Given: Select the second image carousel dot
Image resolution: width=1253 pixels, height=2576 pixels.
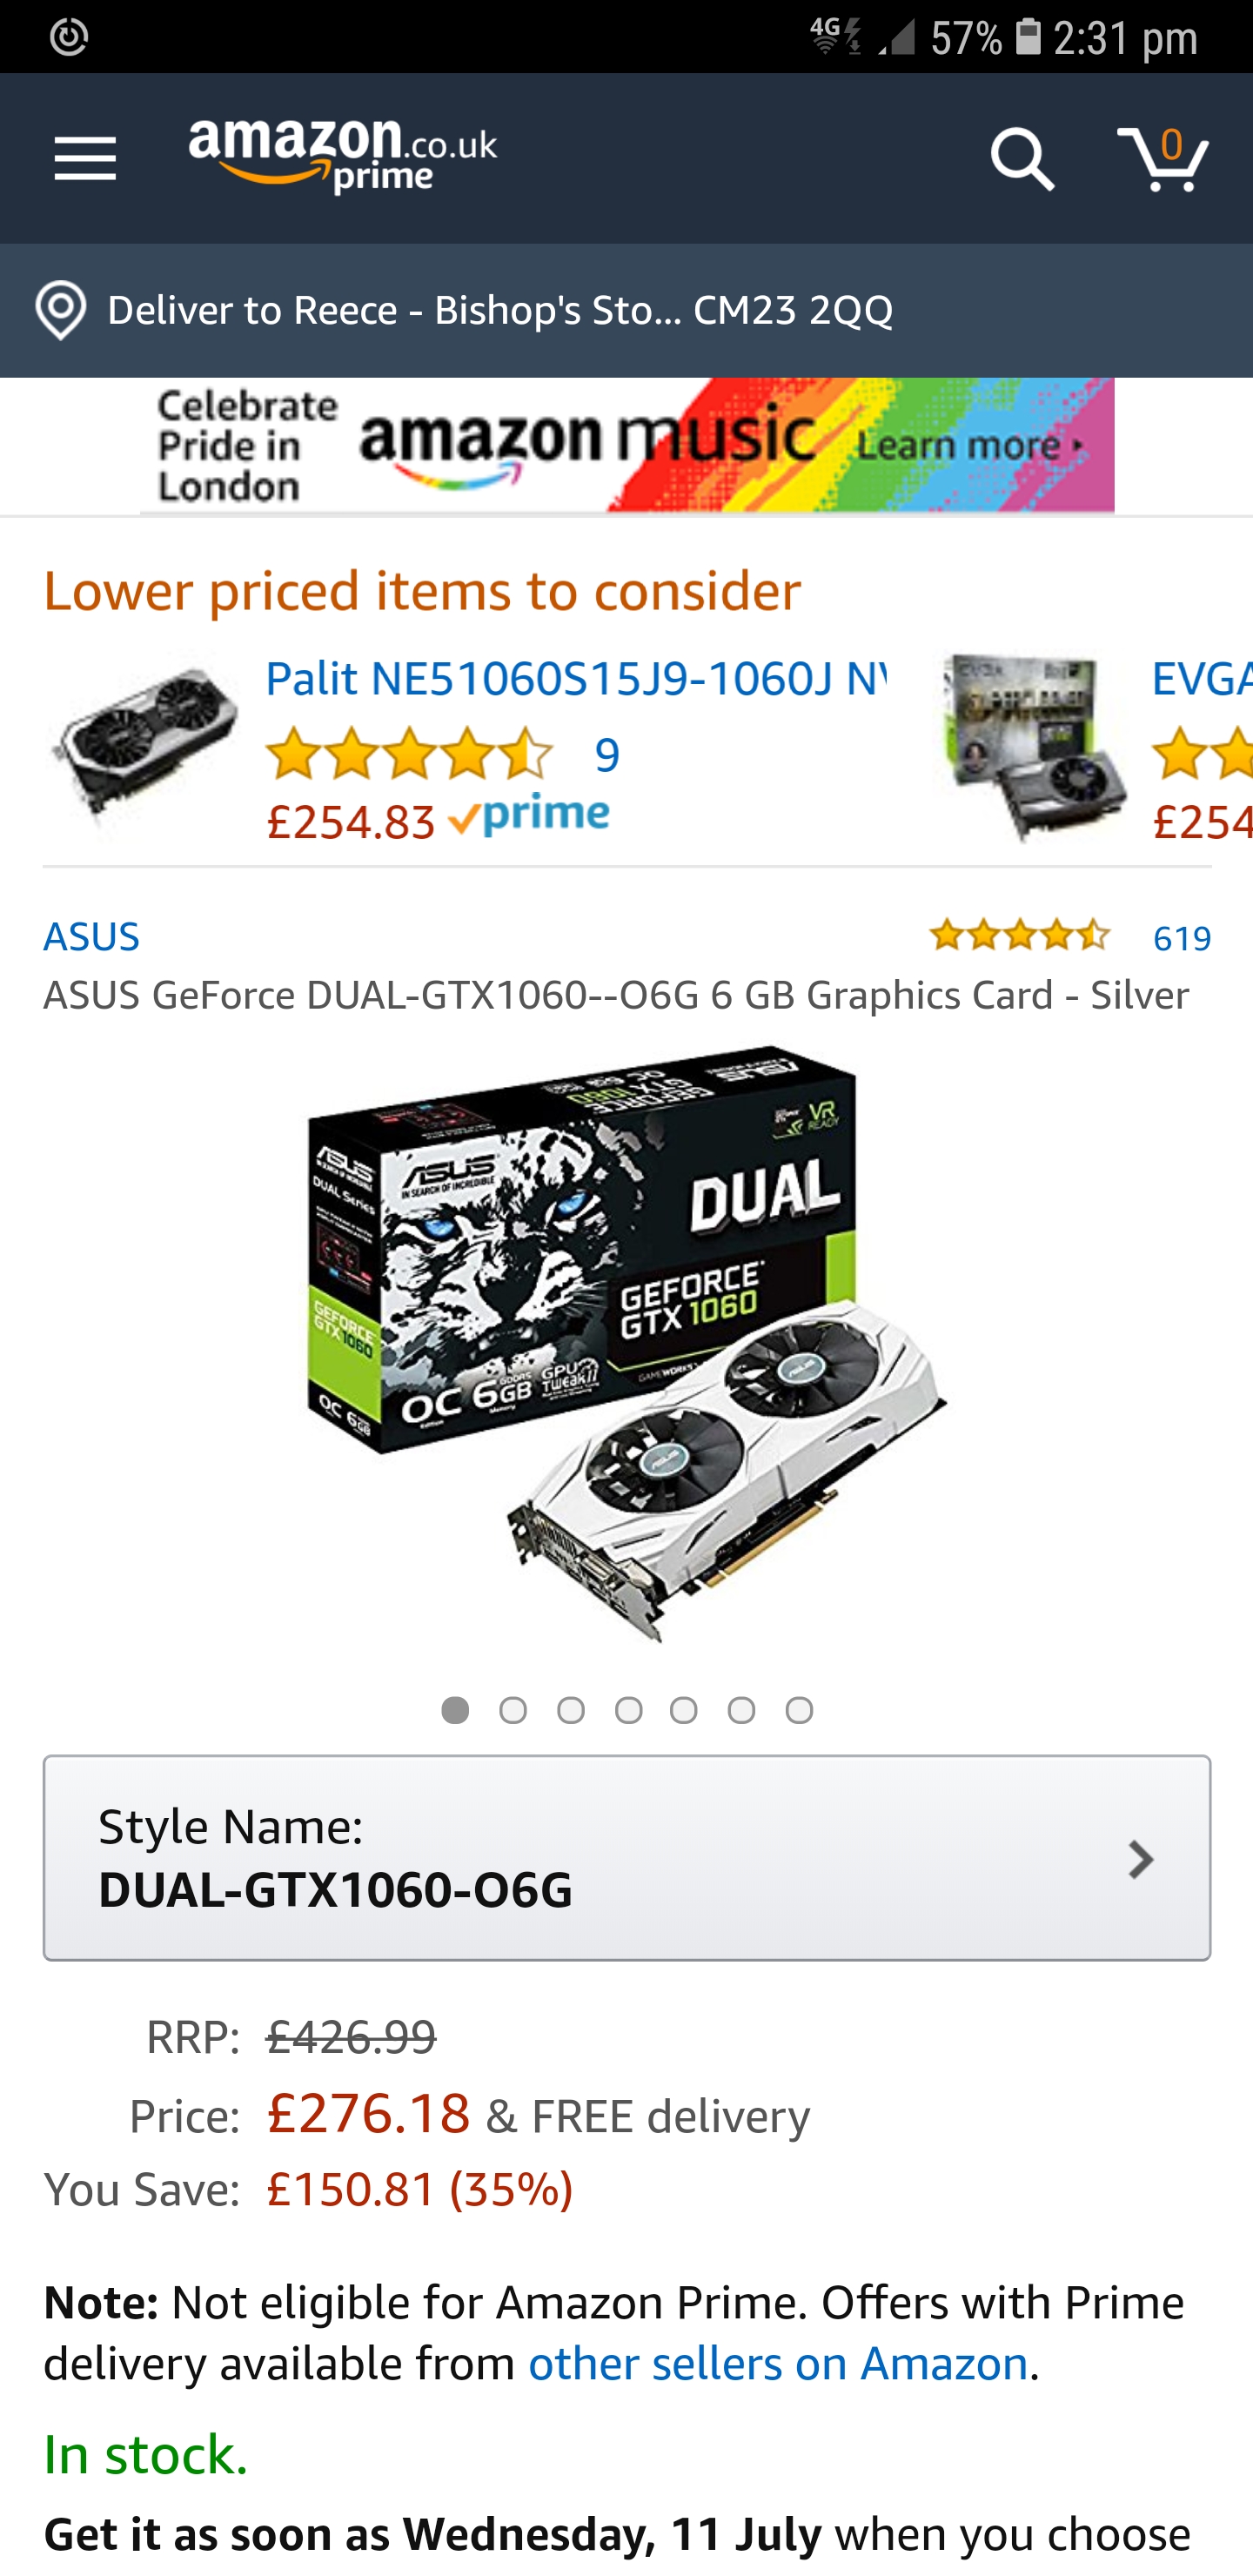Looking at the screenshot, I should pyautogui.click(x=513, y=1710).
